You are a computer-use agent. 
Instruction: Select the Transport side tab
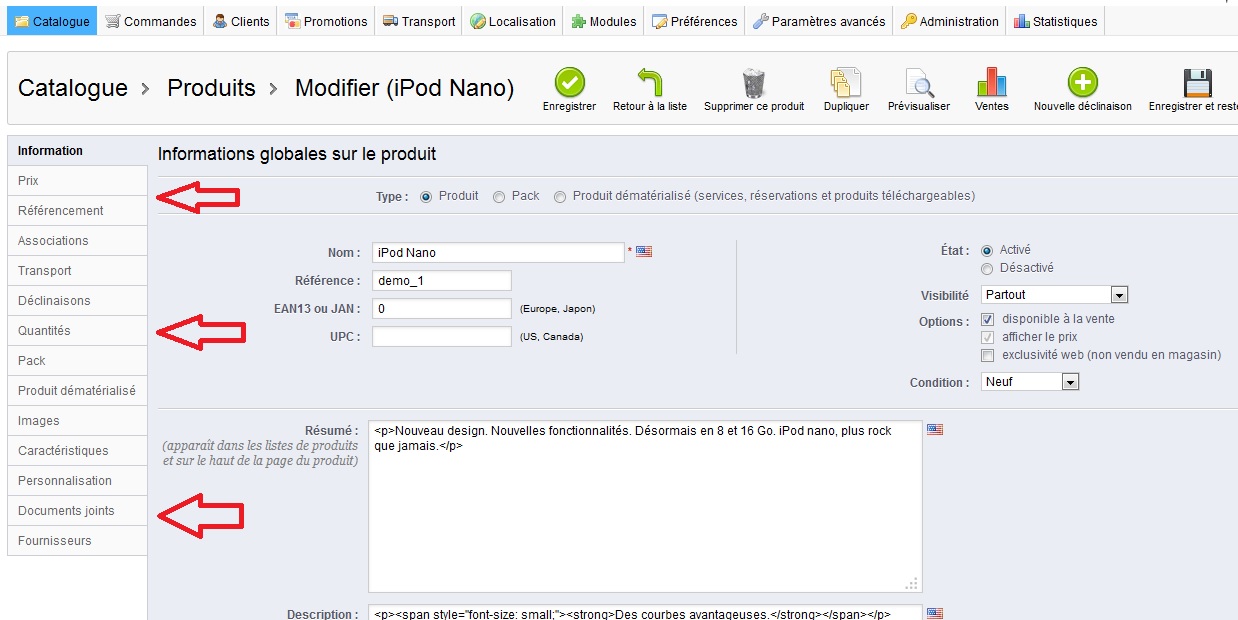[x=77, y=271]
